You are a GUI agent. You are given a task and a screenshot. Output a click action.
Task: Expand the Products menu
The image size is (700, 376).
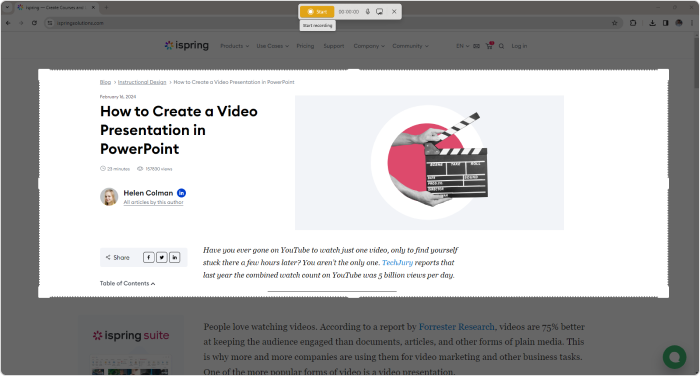234,46
